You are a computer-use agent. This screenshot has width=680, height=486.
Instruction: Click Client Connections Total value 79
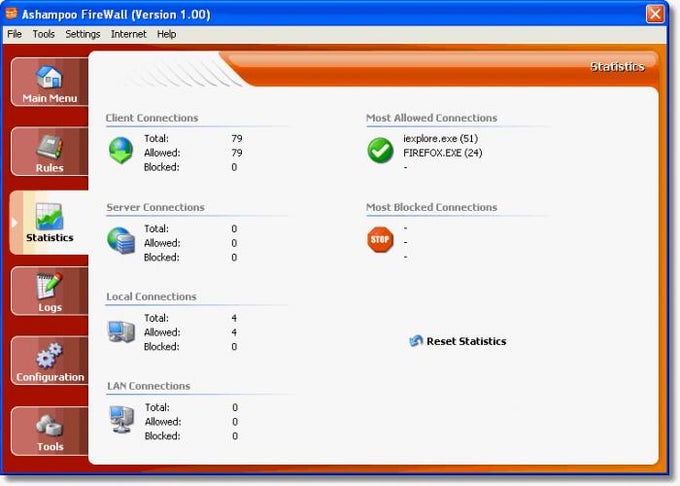tap(237, 138)
